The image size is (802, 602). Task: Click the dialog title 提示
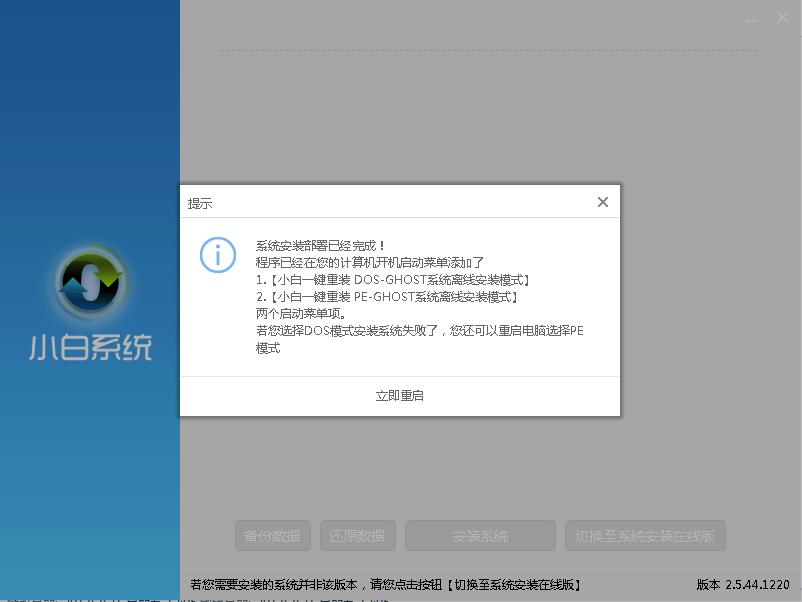click(199, 201)
